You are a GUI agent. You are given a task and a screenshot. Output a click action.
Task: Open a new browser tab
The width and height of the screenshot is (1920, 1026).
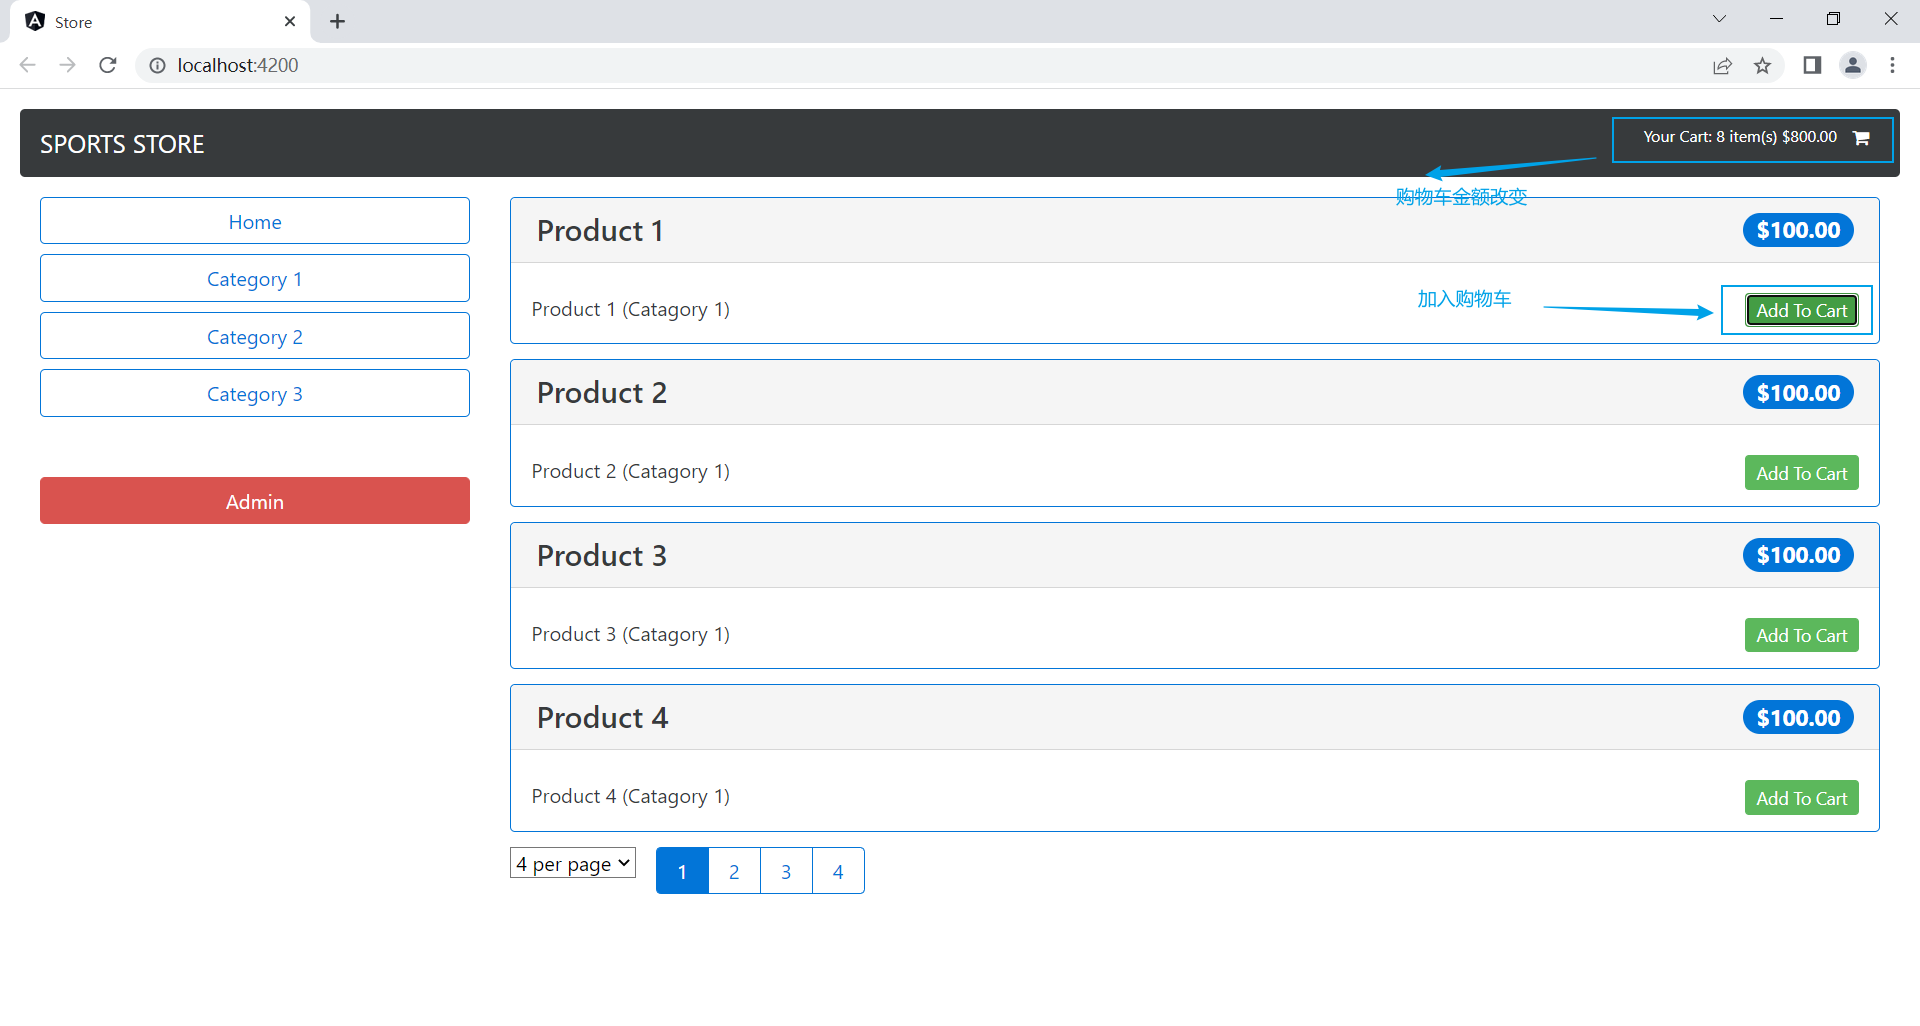(x=338, y=21)
